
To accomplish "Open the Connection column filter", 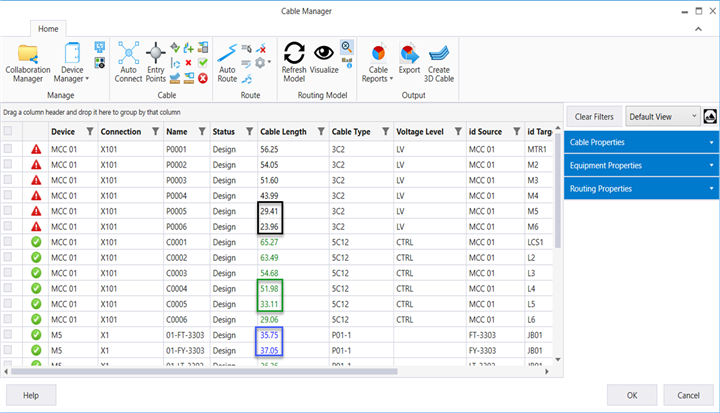I will click(156, 132).
